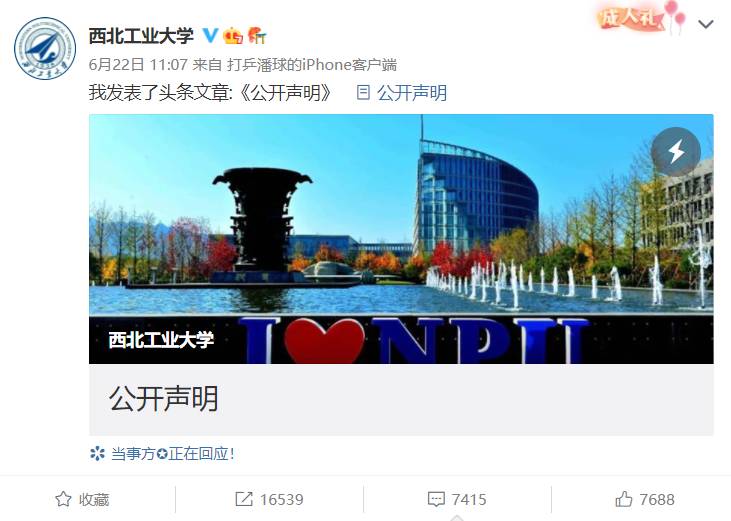Click the badge icon after the crown
This screenshot has width=731, height=521.
(x=256, y=35)
